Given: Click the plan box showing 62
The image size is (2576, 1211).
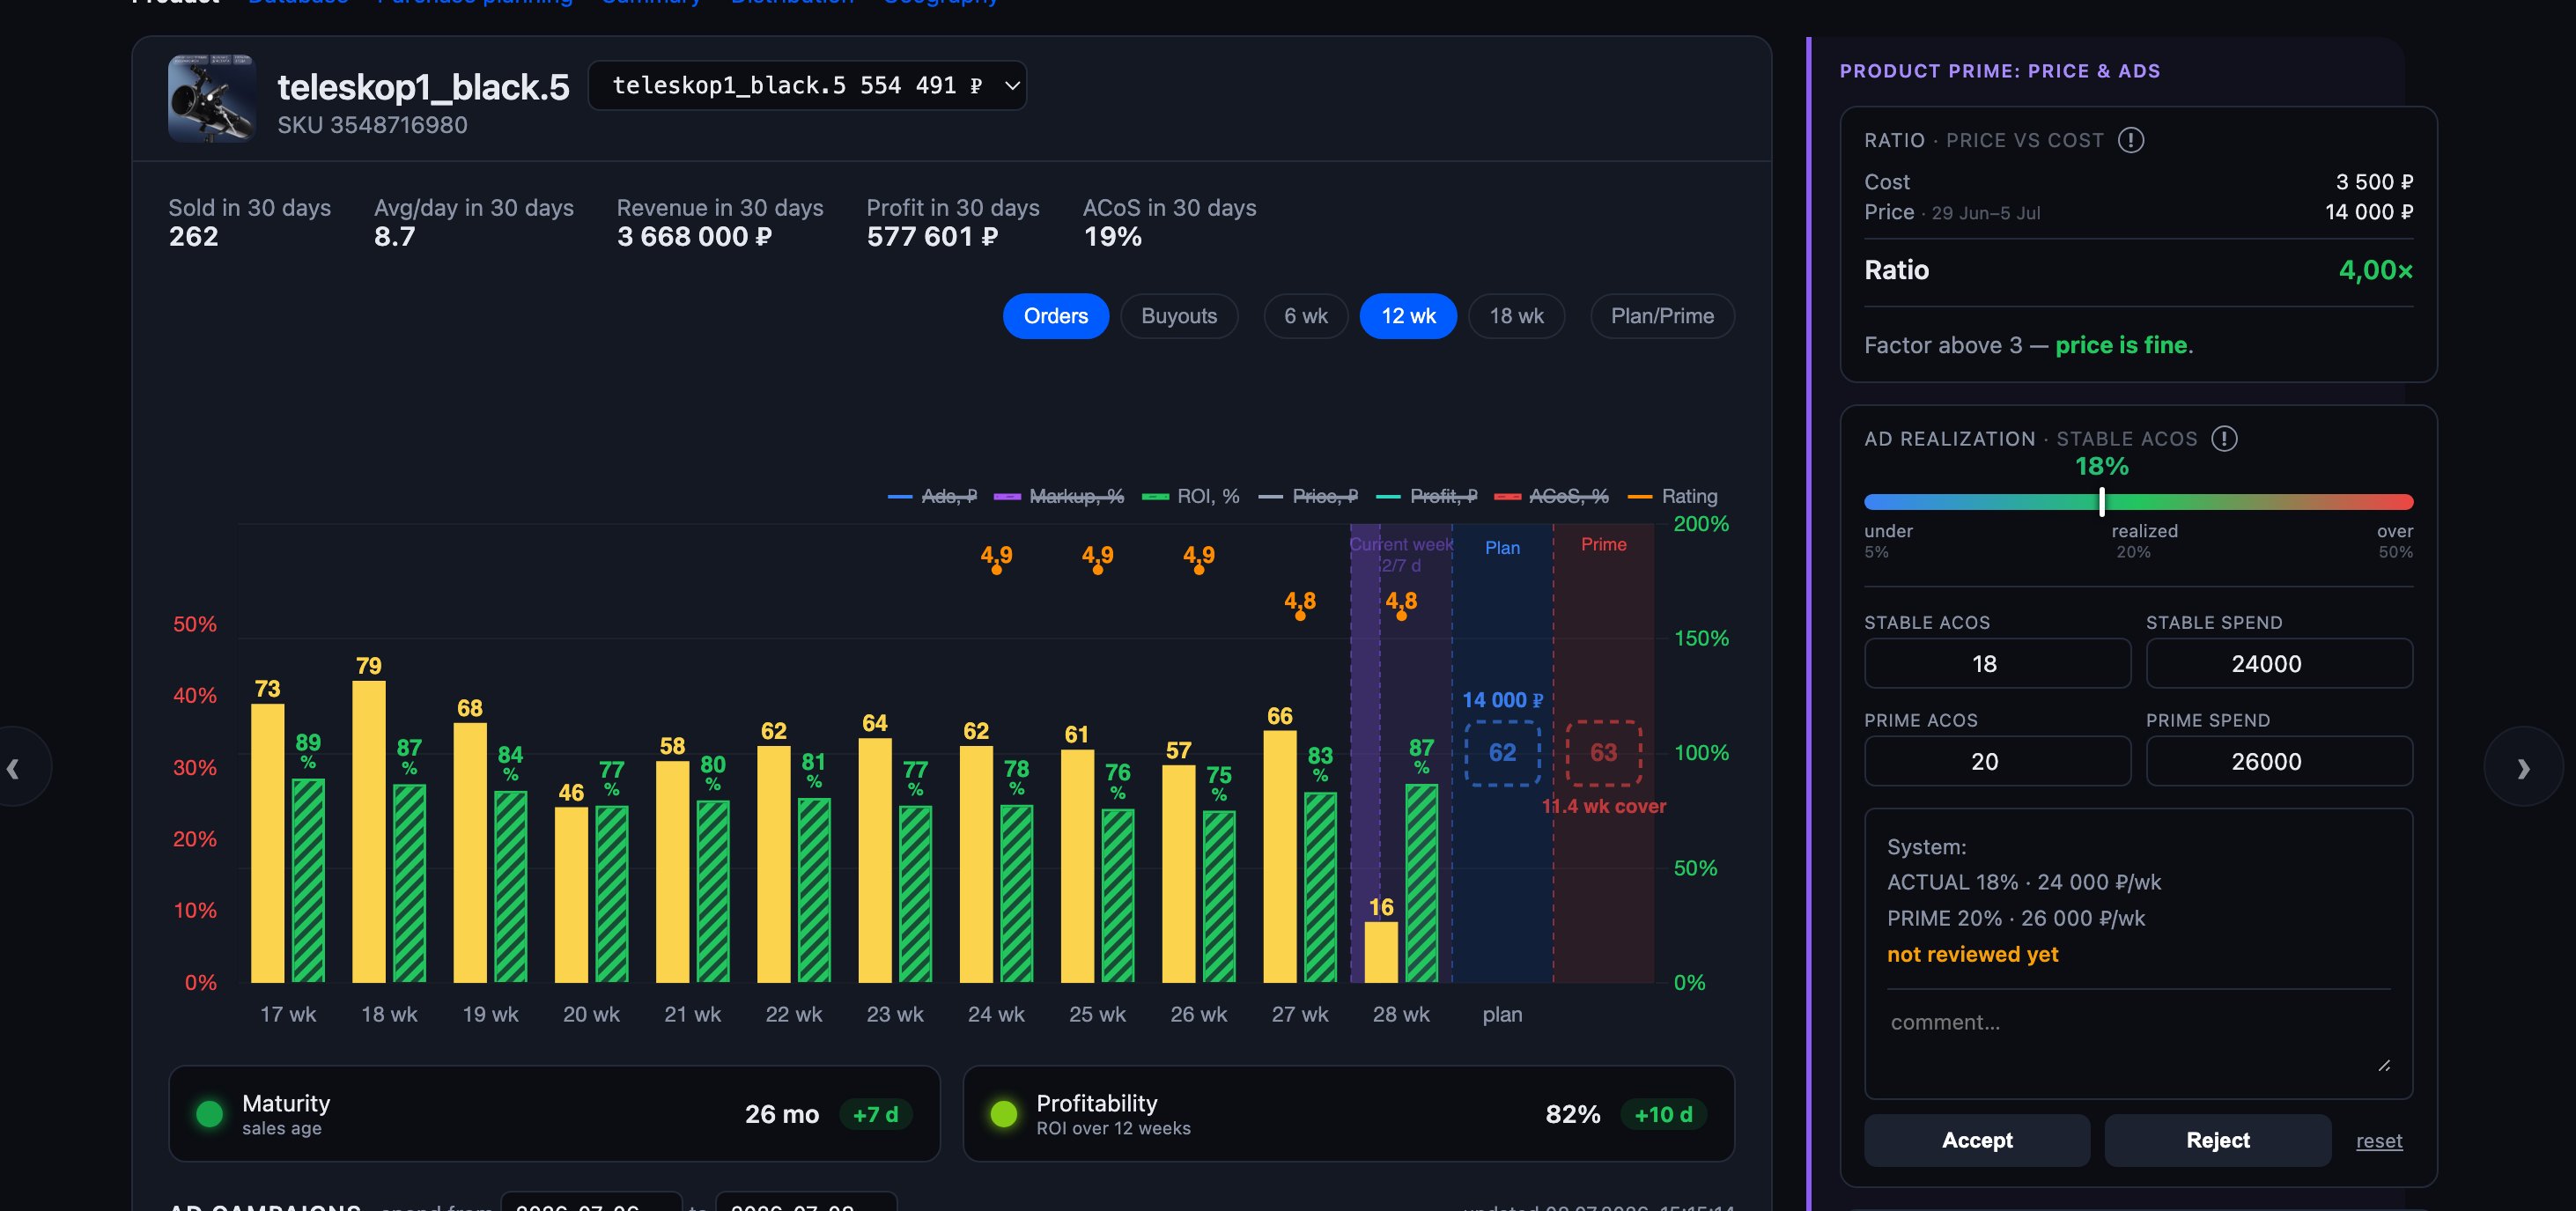Looking at the screenshot, I should pyautogui.click(x=1502, y=753).
